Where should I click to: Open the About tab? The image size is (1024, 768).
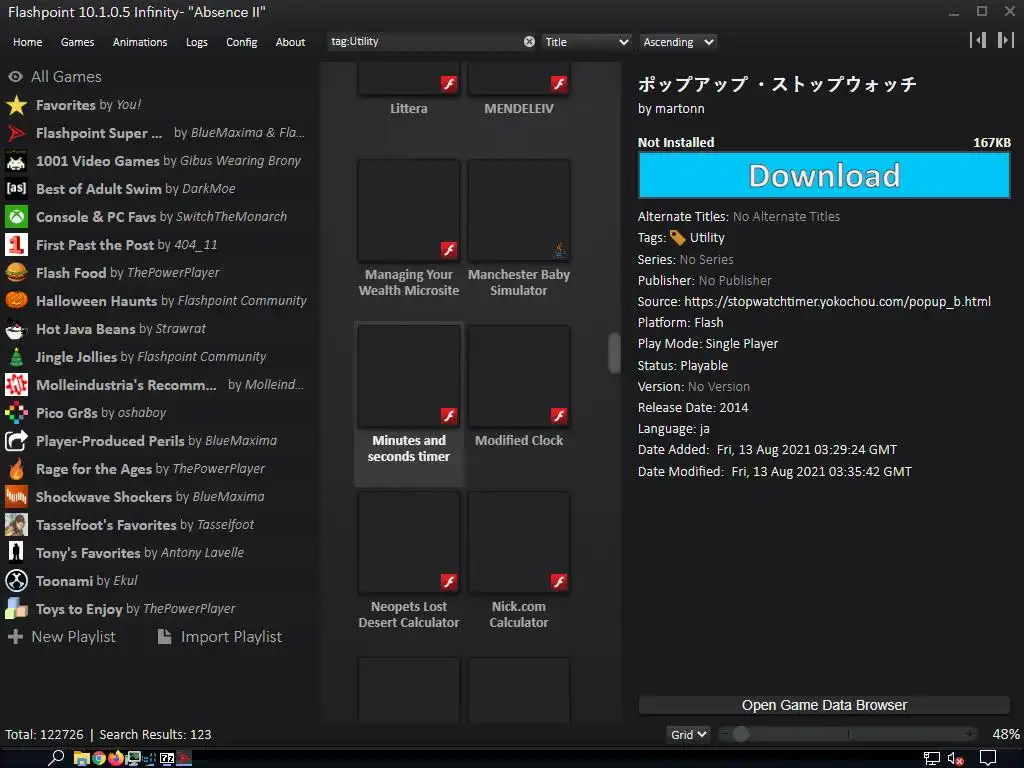[290, 42]
